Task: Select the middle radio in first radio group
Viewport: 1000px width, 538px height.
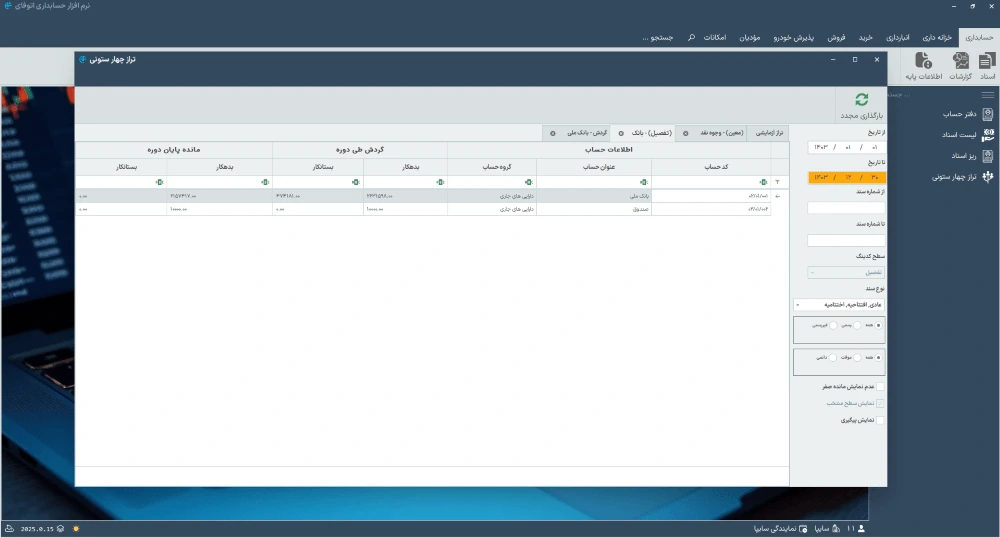Action: pos(857,325)
